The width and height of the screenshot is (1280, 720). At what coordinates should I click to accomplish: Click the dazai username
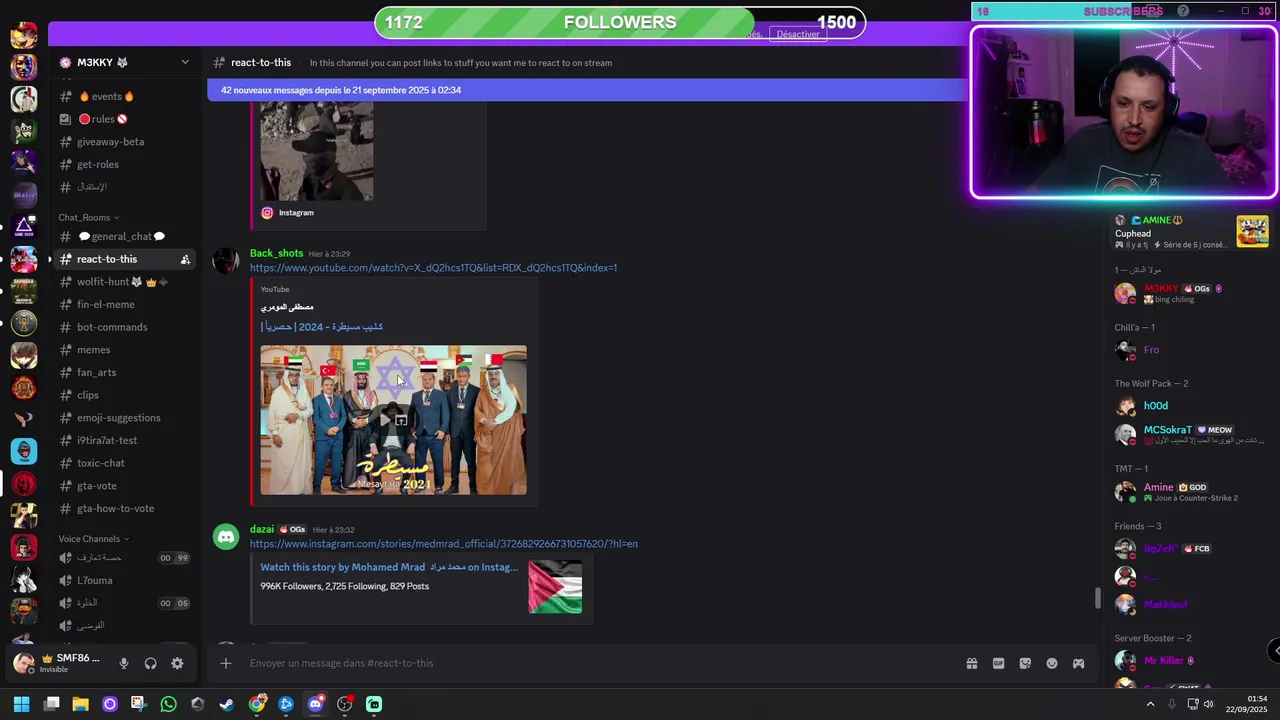[262, 529]
